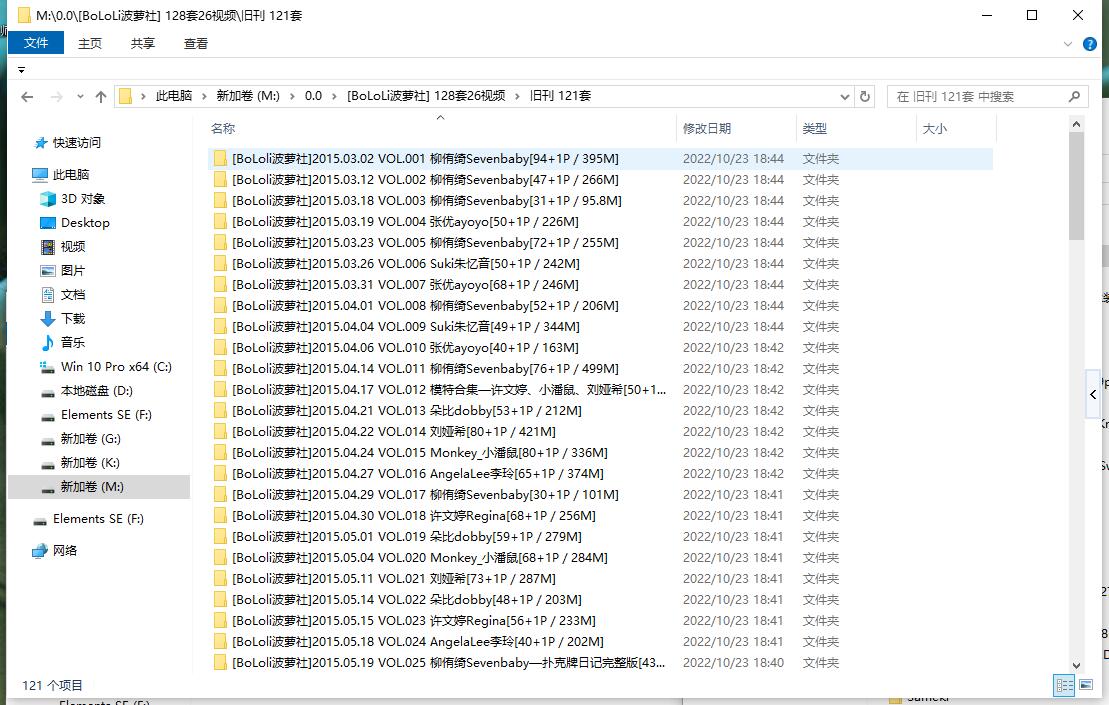Open 本地磁盘 (D:) drive
Image resolution: width=1109 pixels, height=705 pixels.
click(x=96, y=391)
